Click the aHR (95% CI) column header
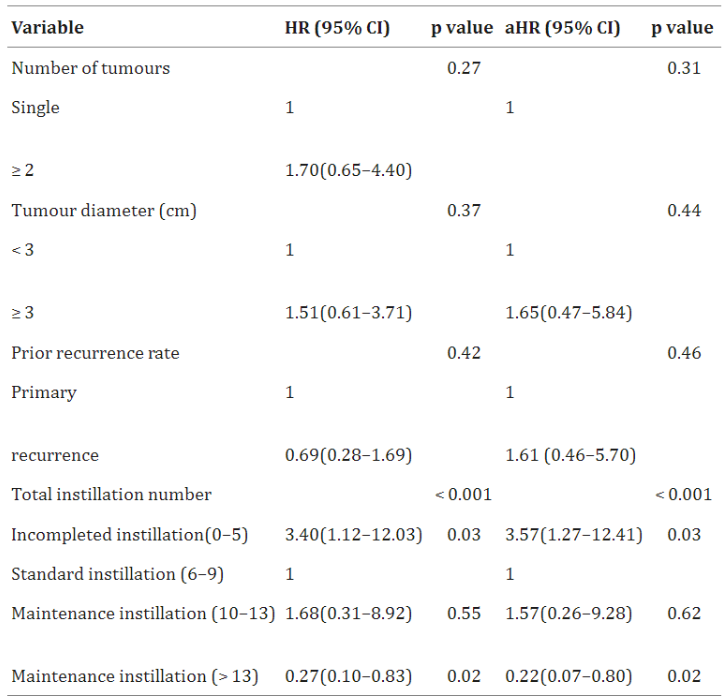 (563, 28)
